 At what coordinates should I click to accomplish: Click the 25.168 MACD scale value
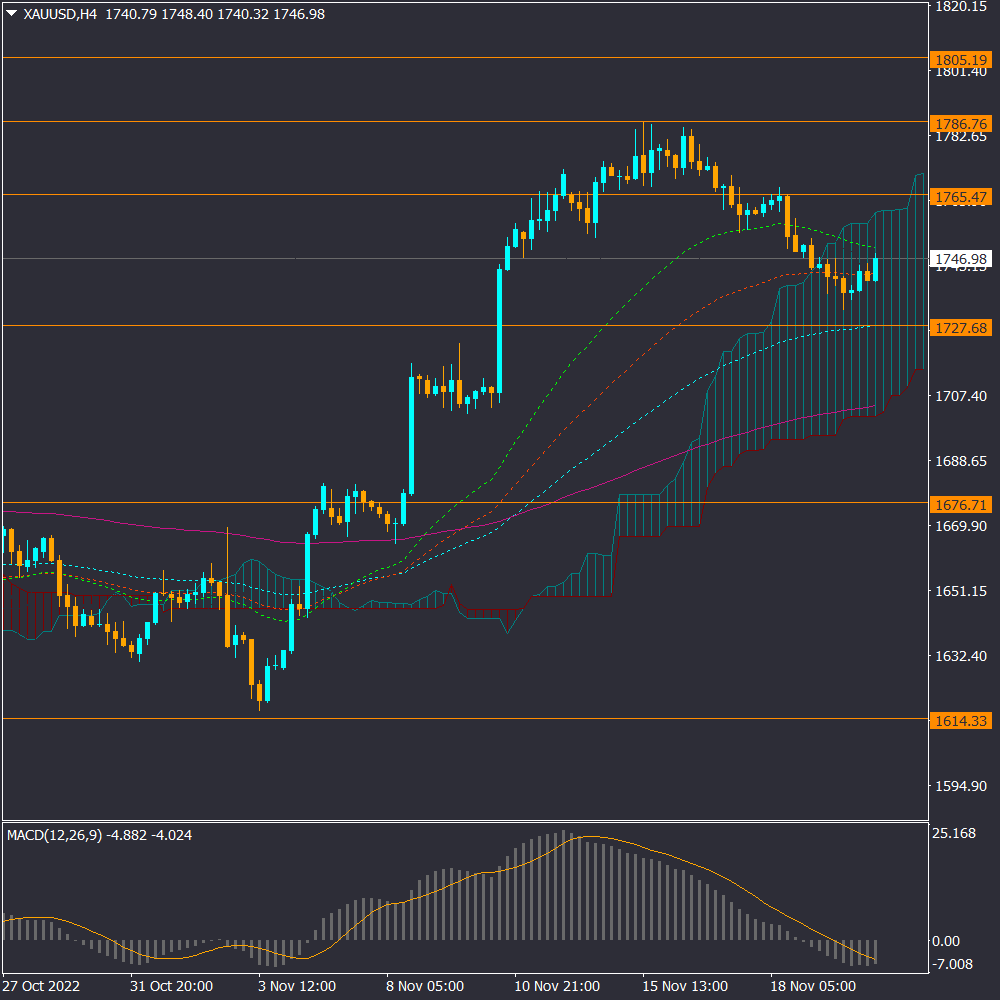(953, 834)
